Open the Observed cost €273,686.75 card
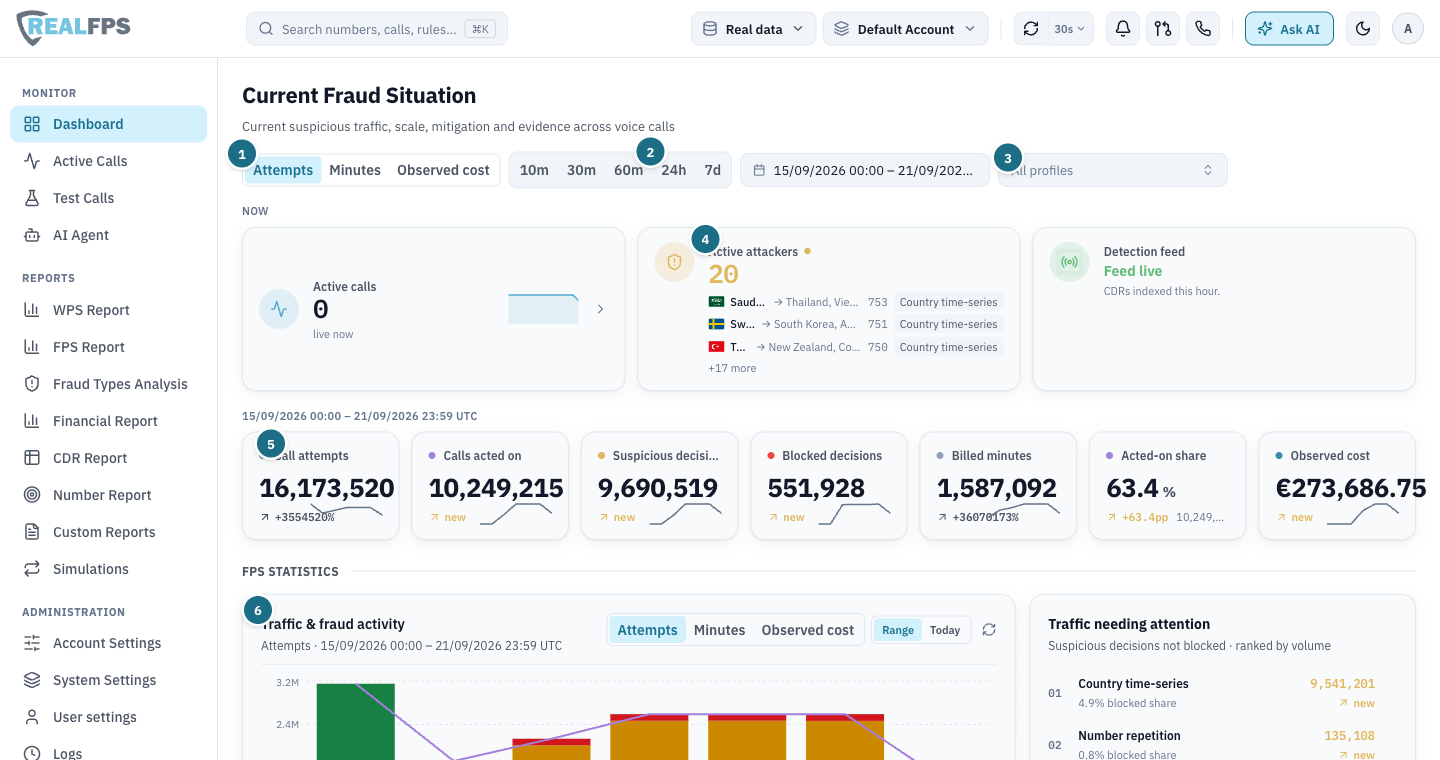This screenshot has width=1440, height=760. click(1337, 486)
